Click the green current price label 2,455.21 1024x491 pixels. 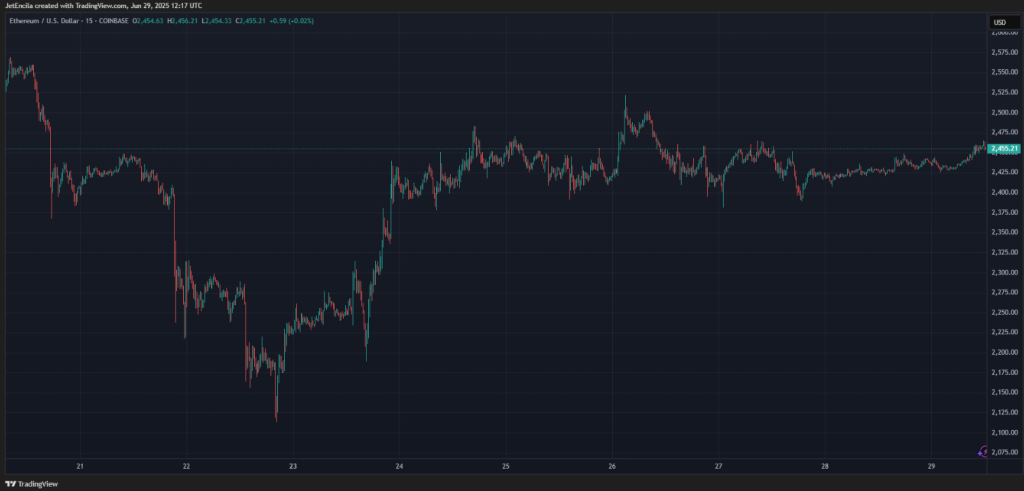point(1003,149)
